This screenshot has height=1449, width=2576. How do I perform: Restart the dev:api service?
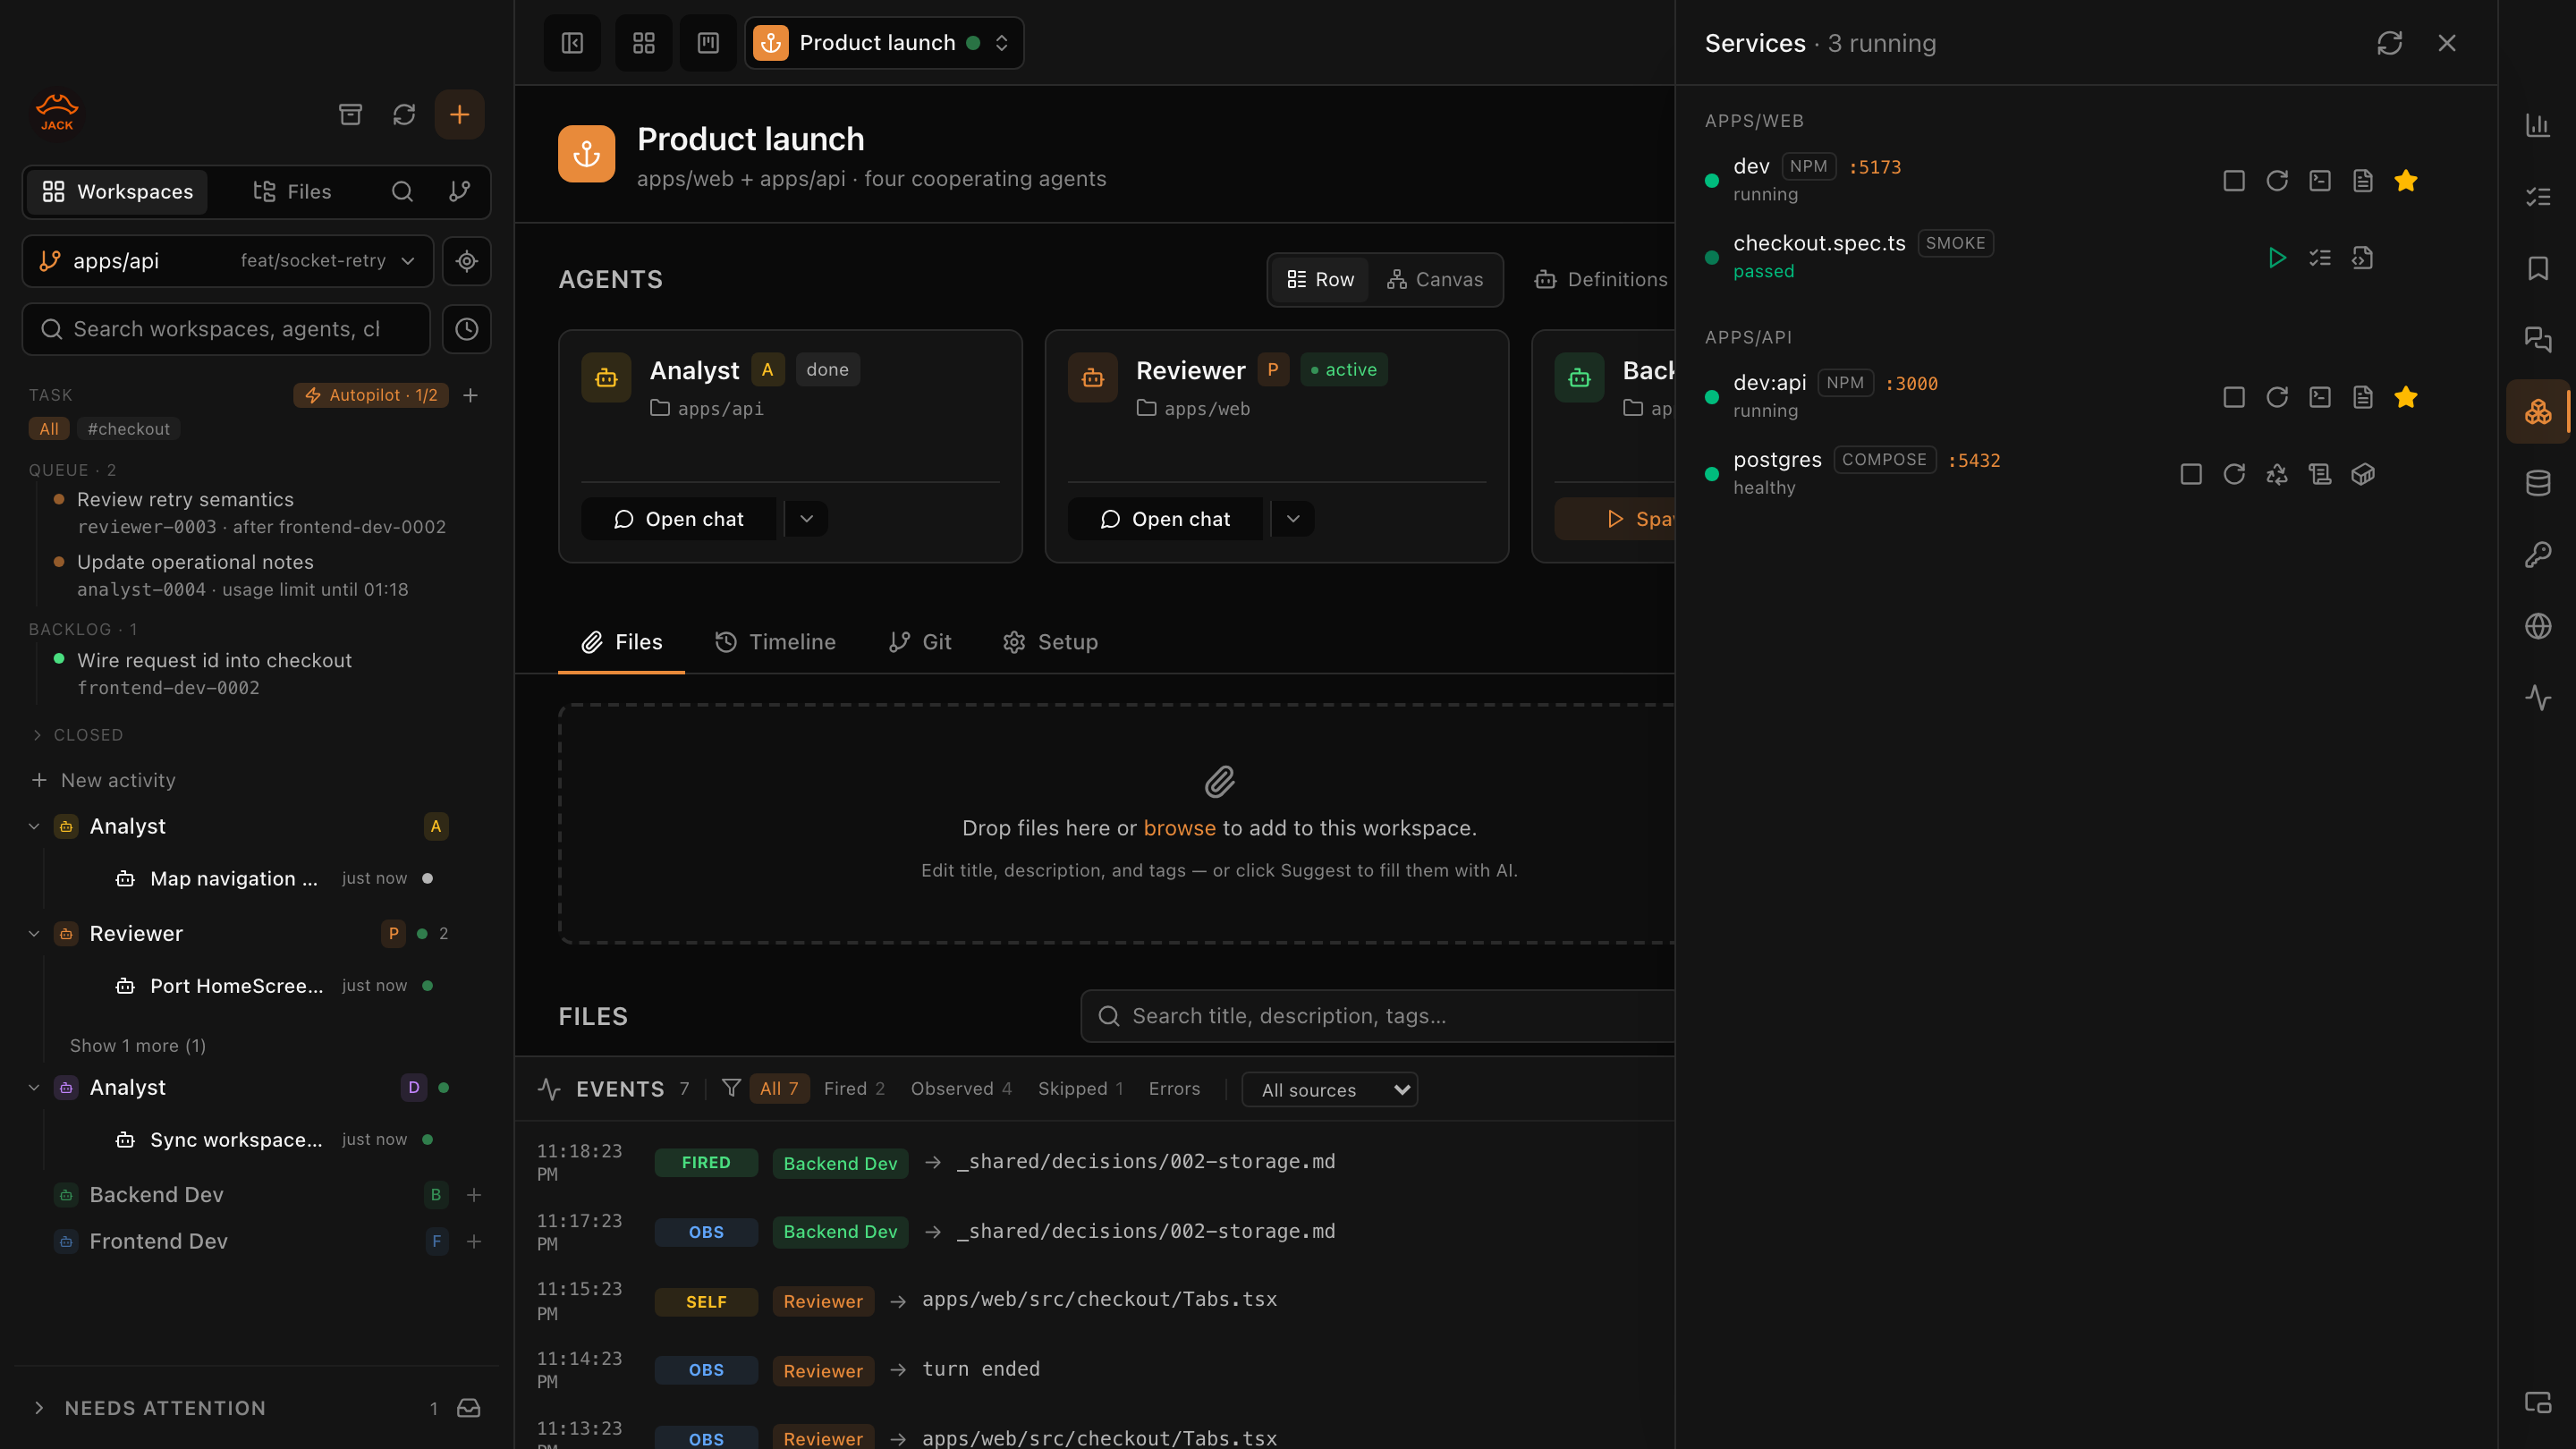click(2276, 397)
